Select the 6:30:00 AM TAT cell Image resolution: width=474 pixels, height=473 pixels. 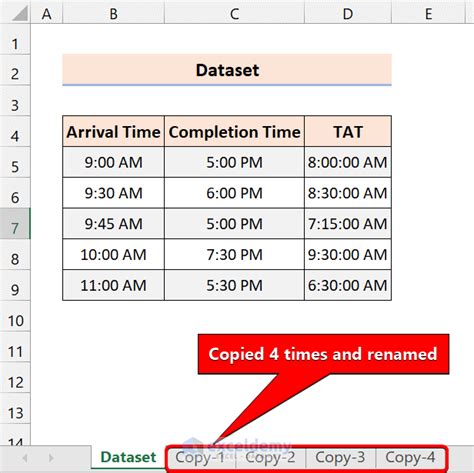tap(348, 285)
